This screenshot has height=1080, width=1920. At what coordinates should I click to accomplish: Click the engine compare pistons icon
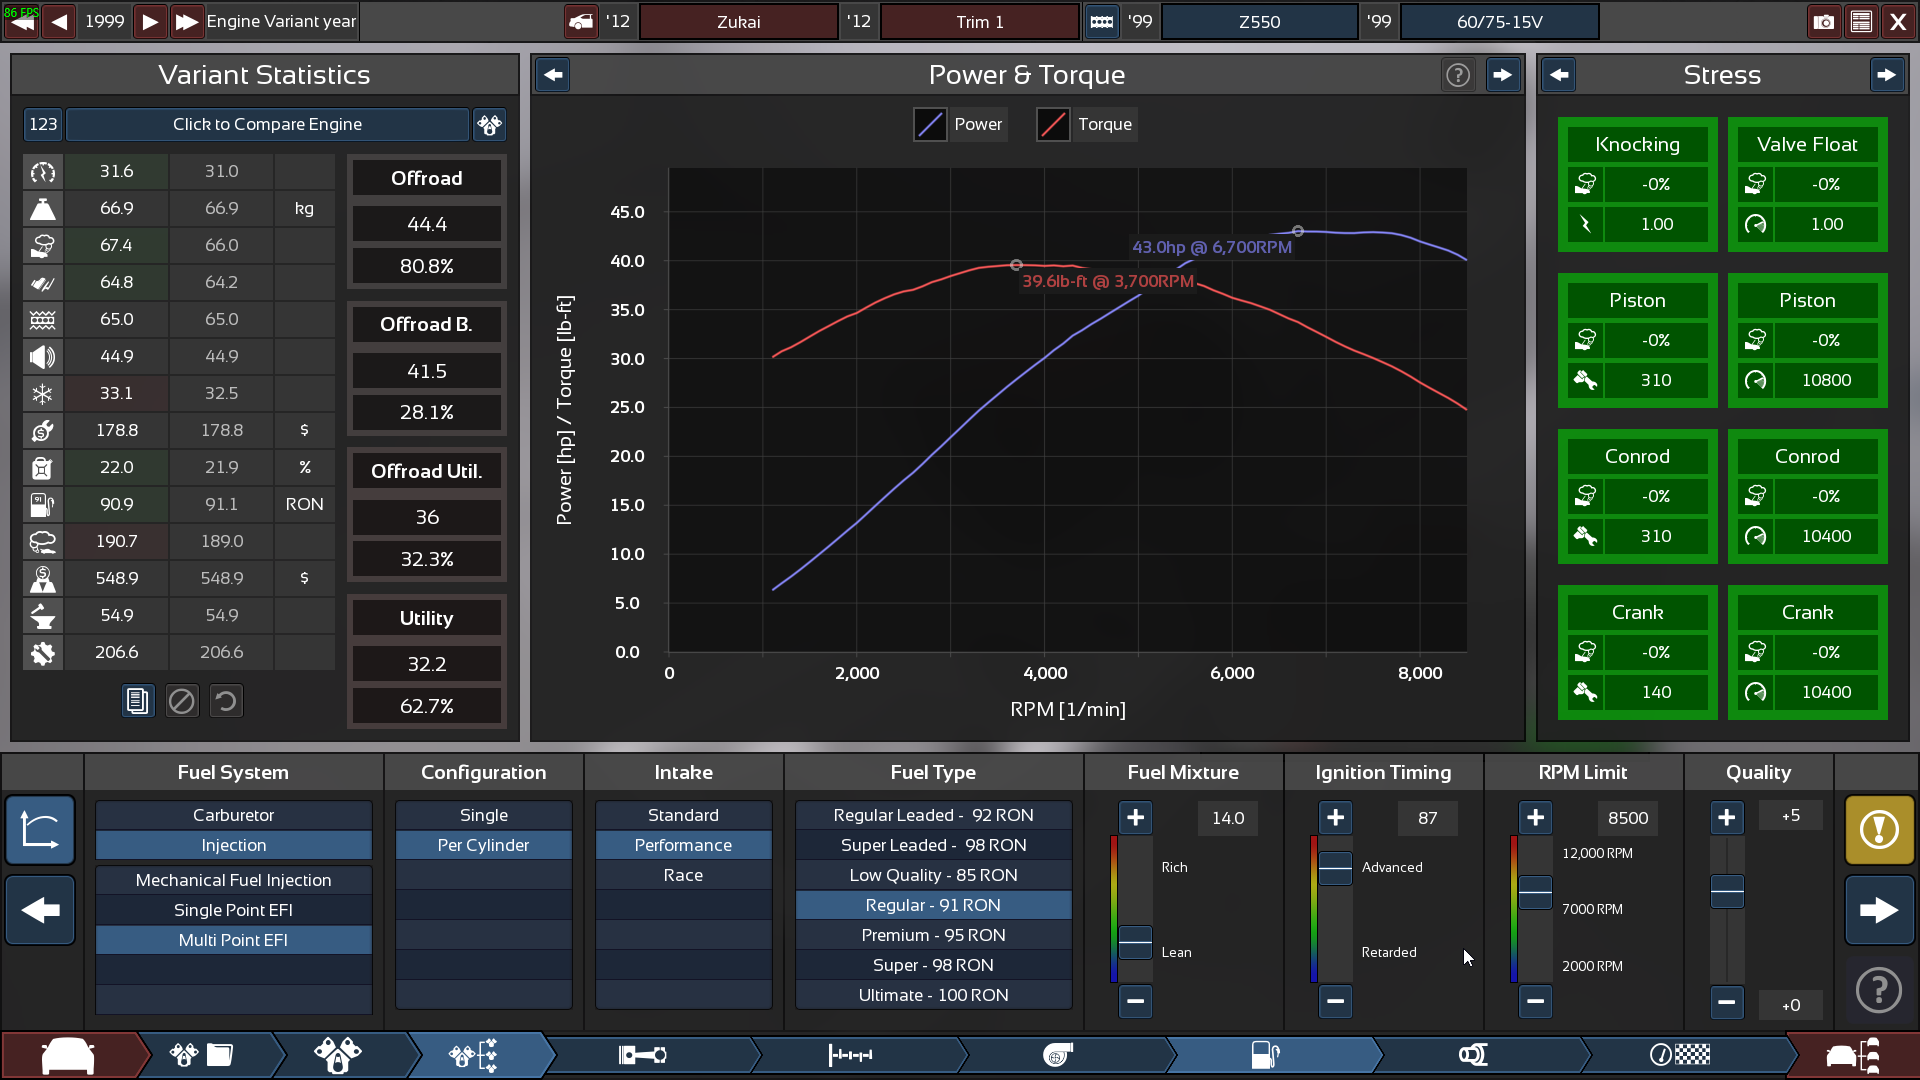pyautogui.click(x=489, y=124)
